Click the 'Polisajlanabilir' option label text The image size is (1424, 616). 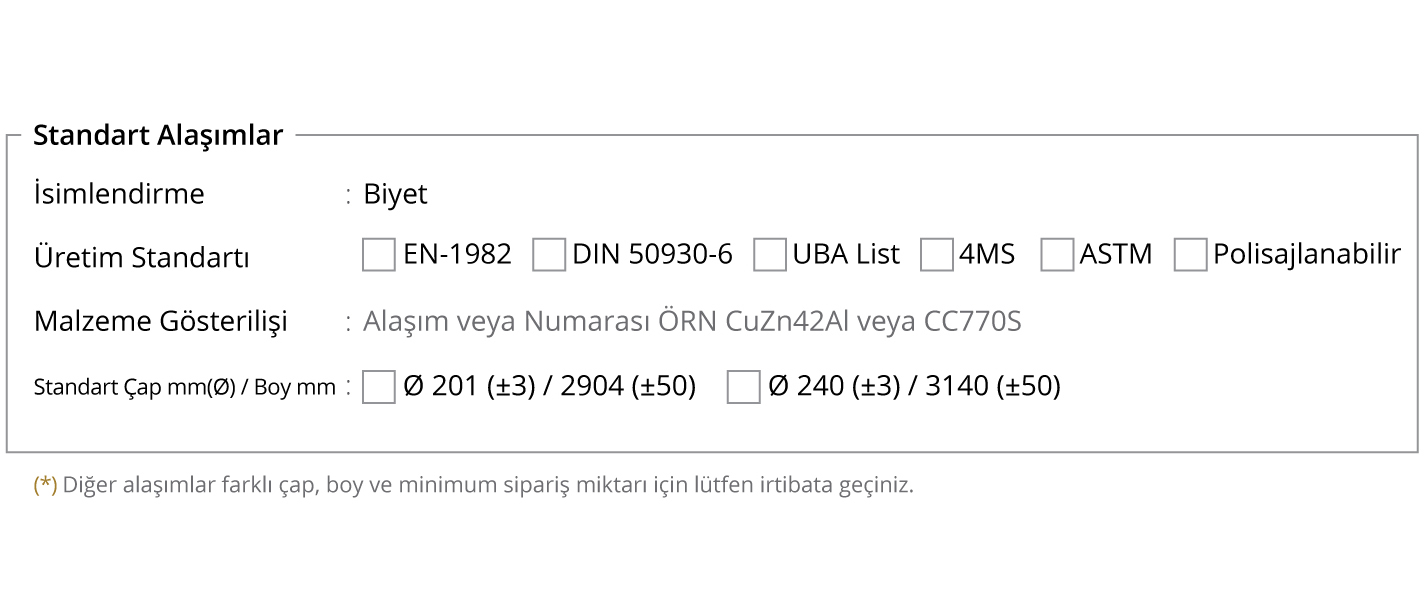1307,254
